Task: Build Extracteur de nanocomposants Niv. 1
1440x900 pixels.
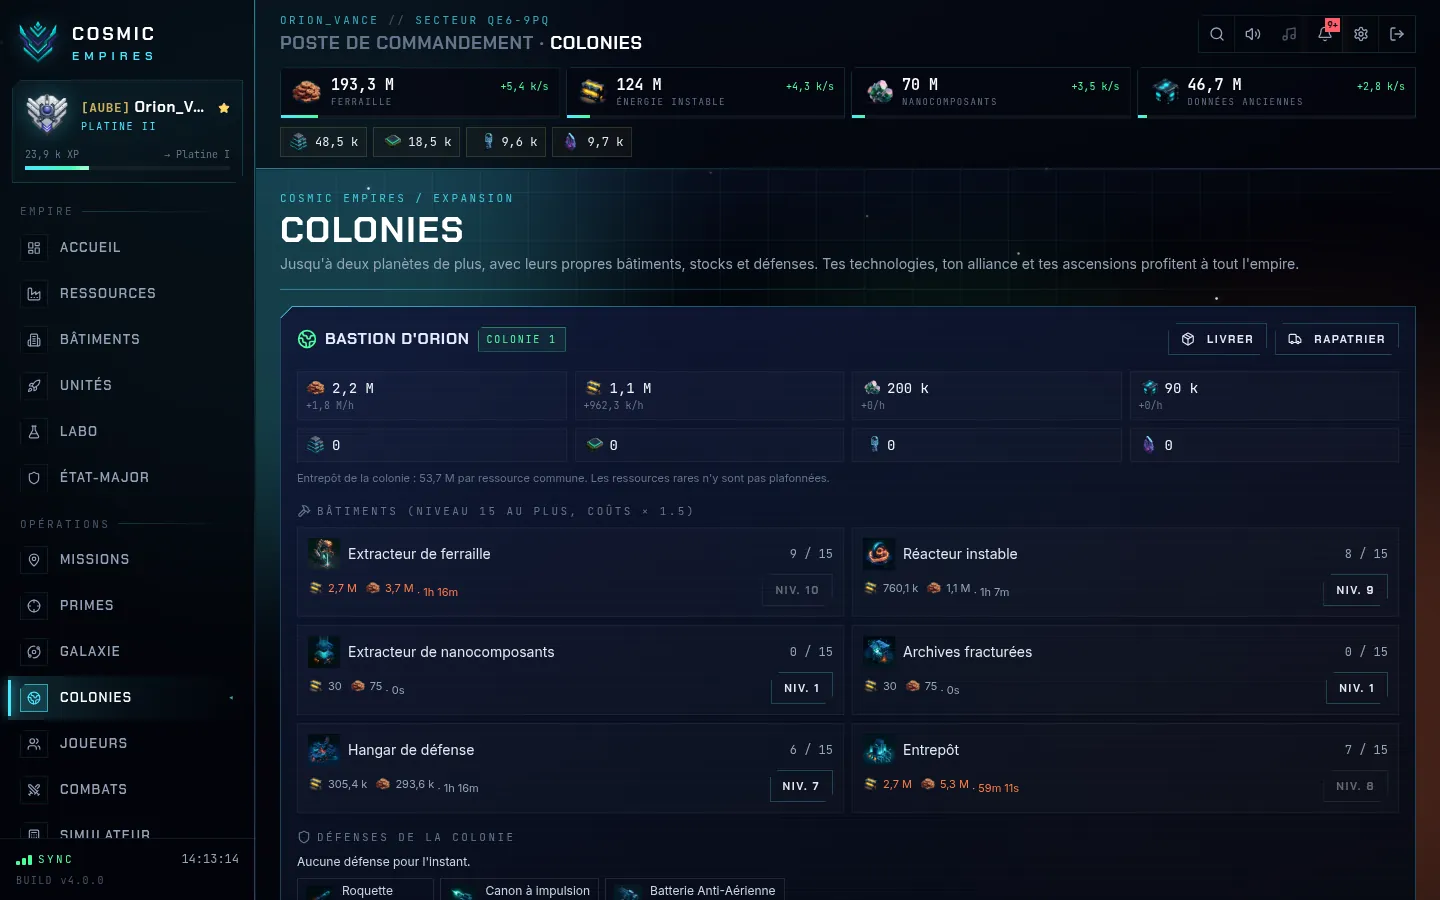Action: pyautogui.click(x=801, y=688)
